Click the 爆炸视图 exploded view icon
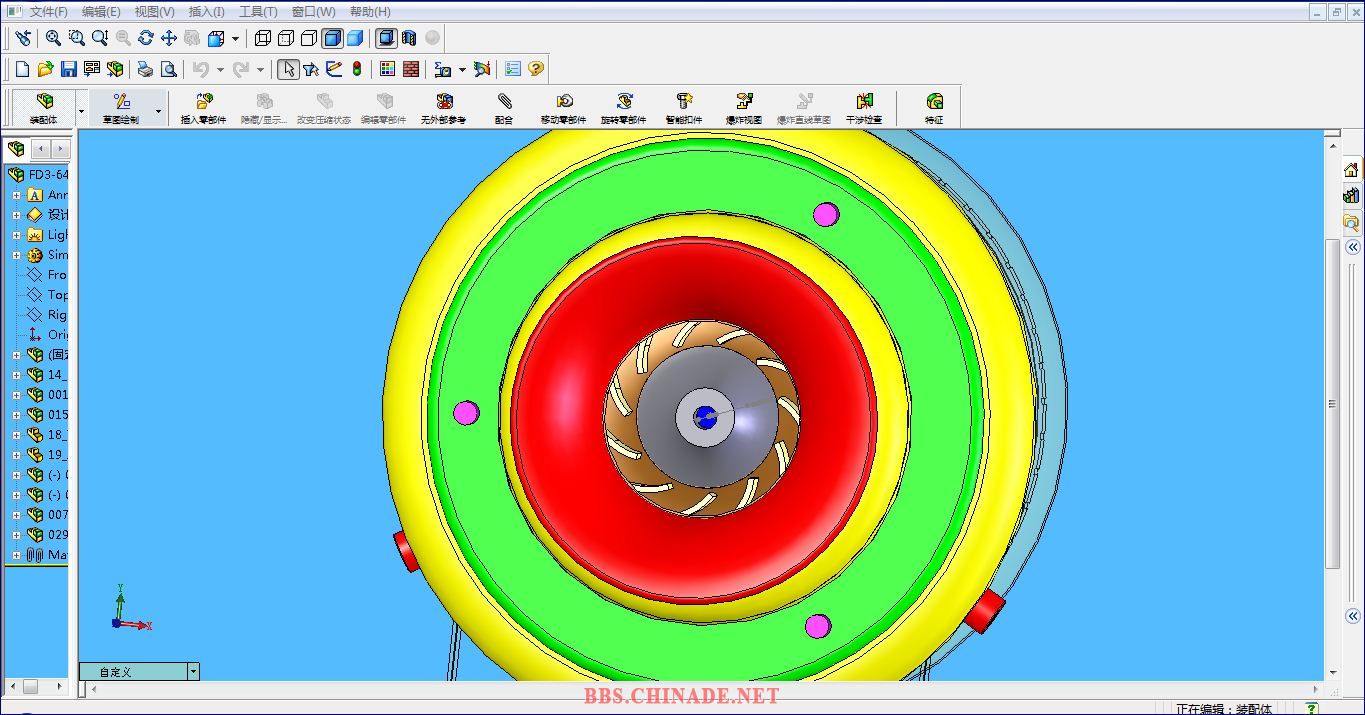This screenshot has height=715, width=1365. pyautogui.click(x=744, y=108)
